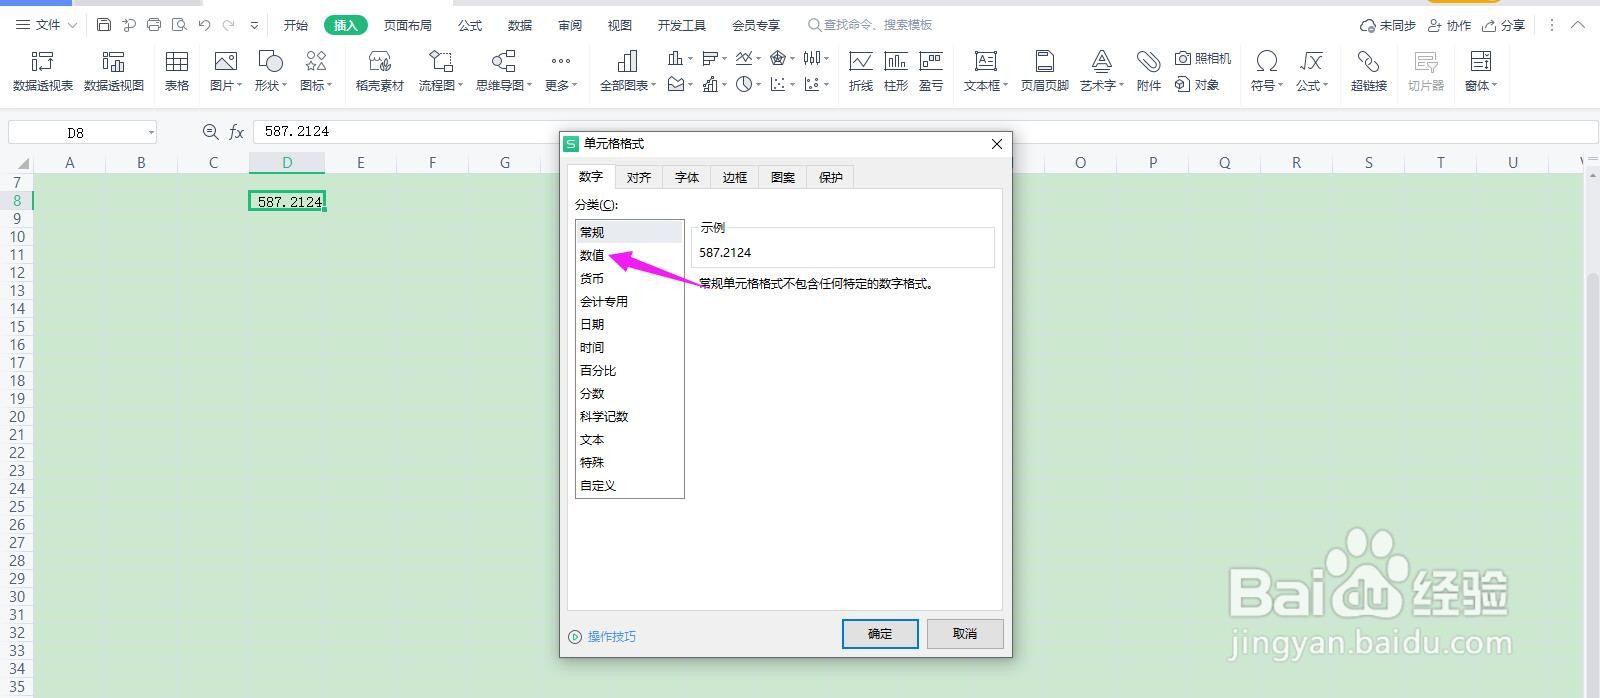The height and width of the screenshot is (698, 1600).
Task: Click the fx insert function icon
Action: tap(237, 131)
